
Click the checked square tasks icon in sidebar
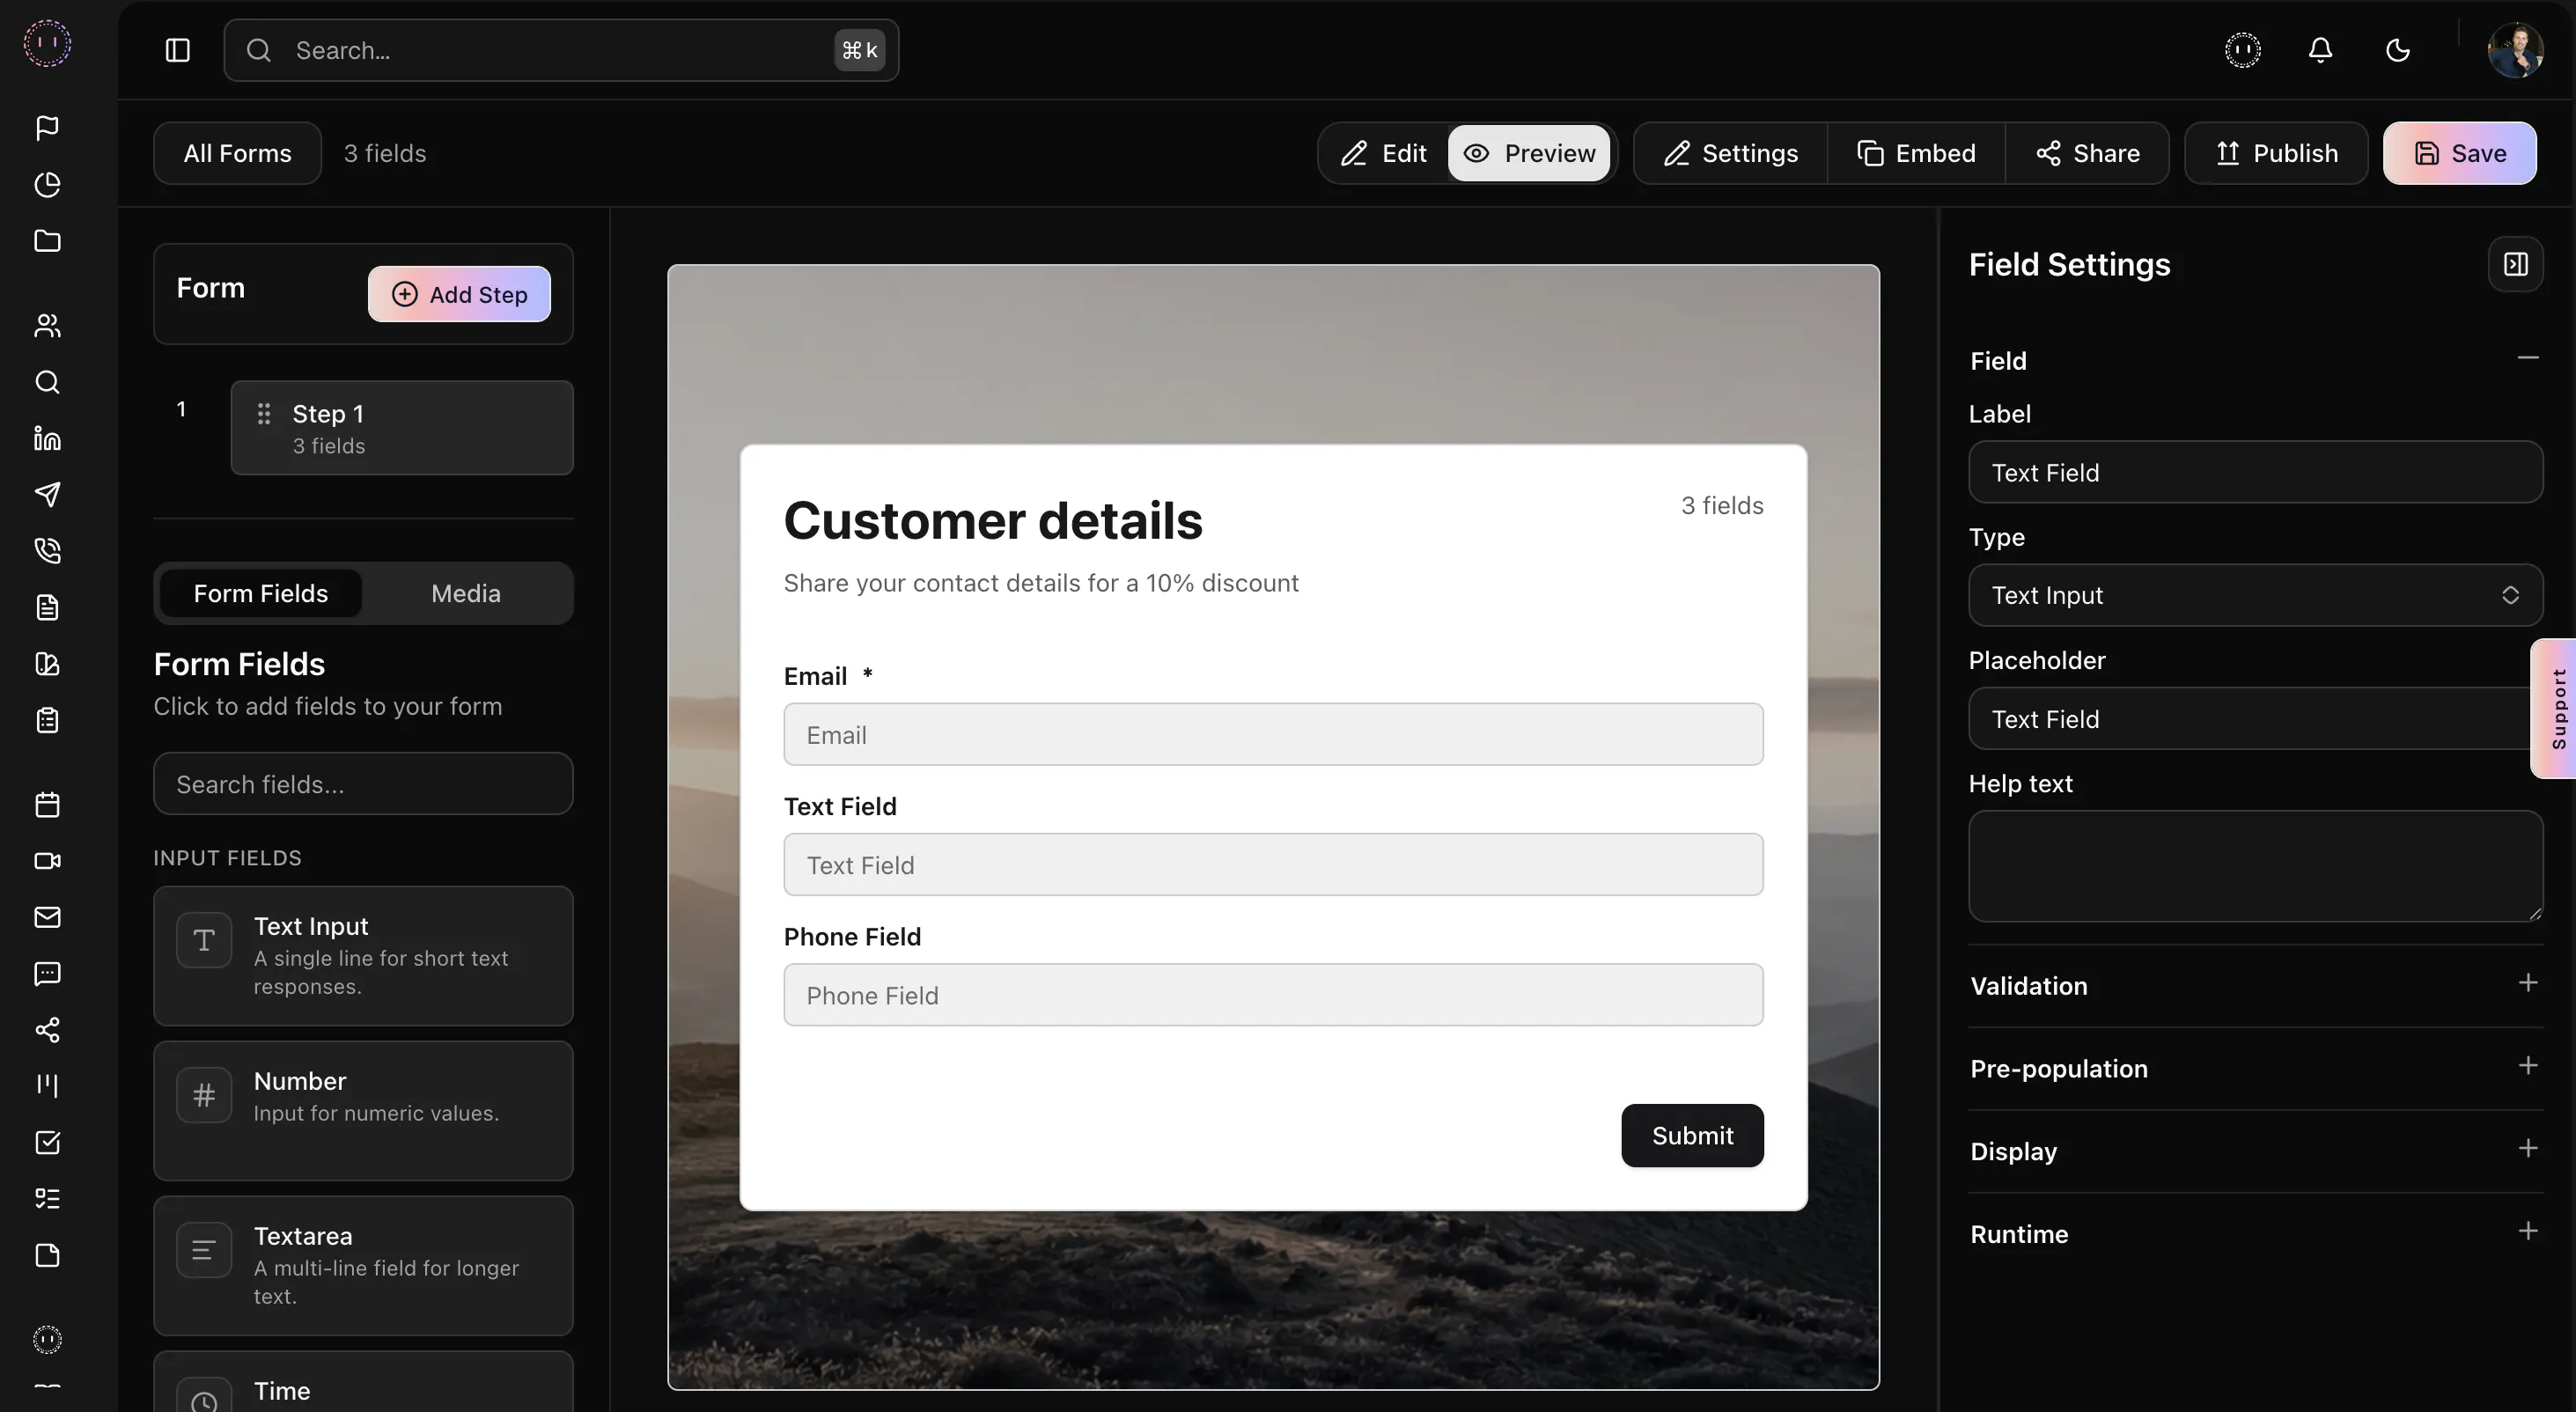click(47, 1143)
